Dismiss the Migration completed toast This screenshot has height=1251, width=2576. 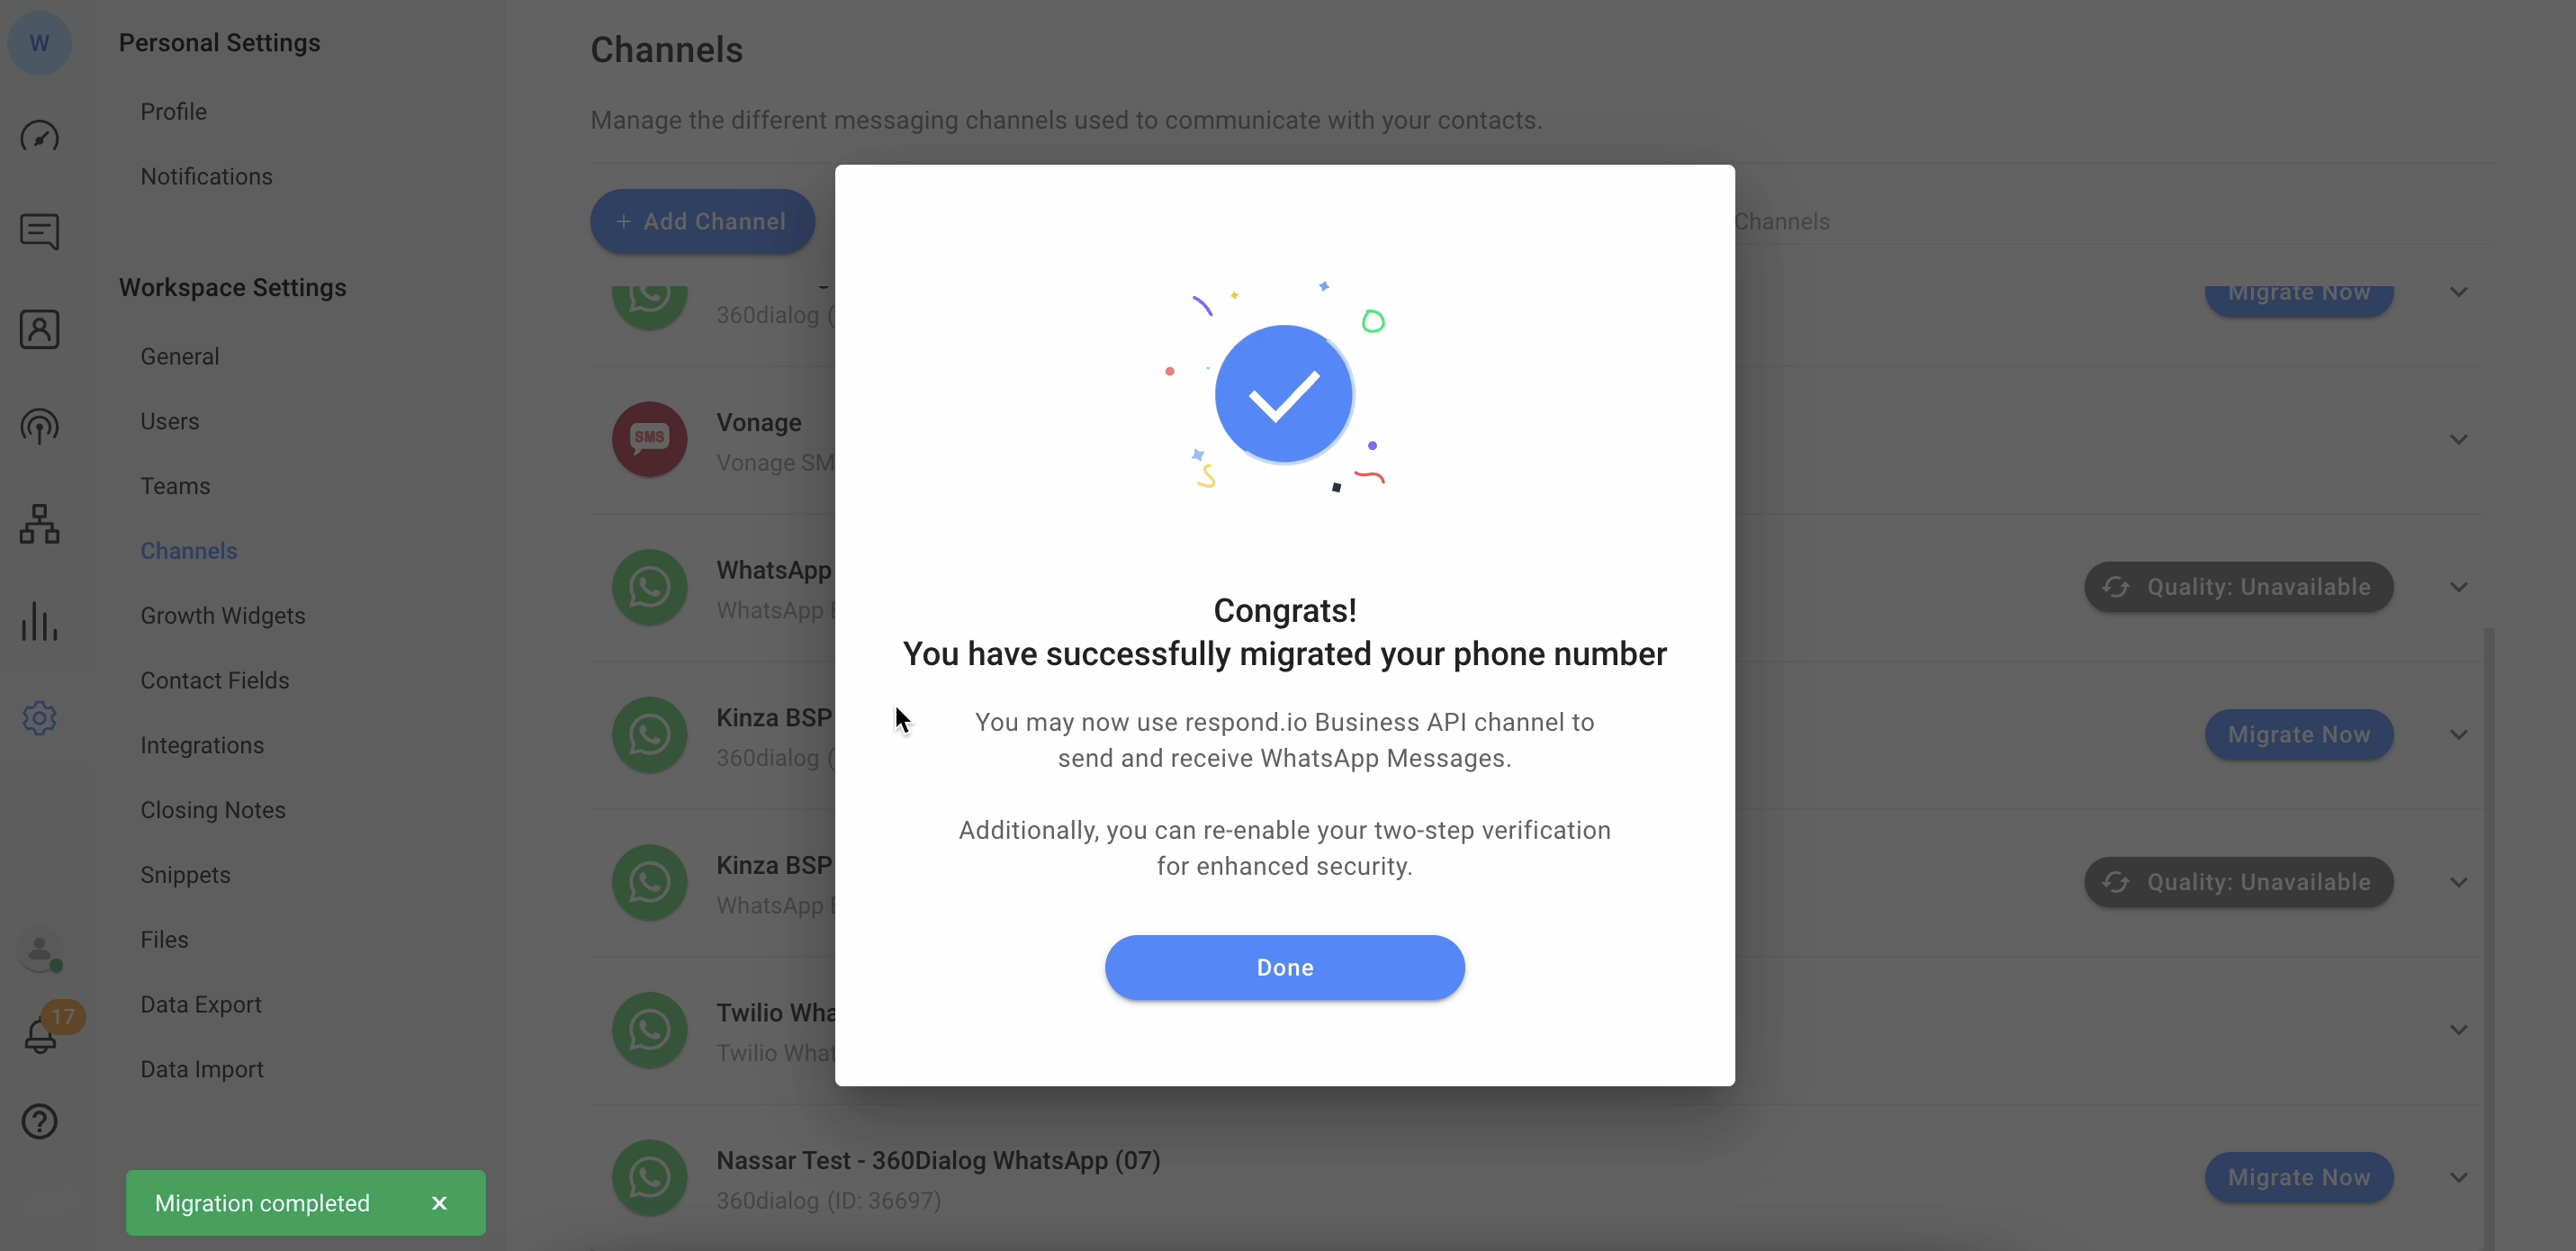439,1204
